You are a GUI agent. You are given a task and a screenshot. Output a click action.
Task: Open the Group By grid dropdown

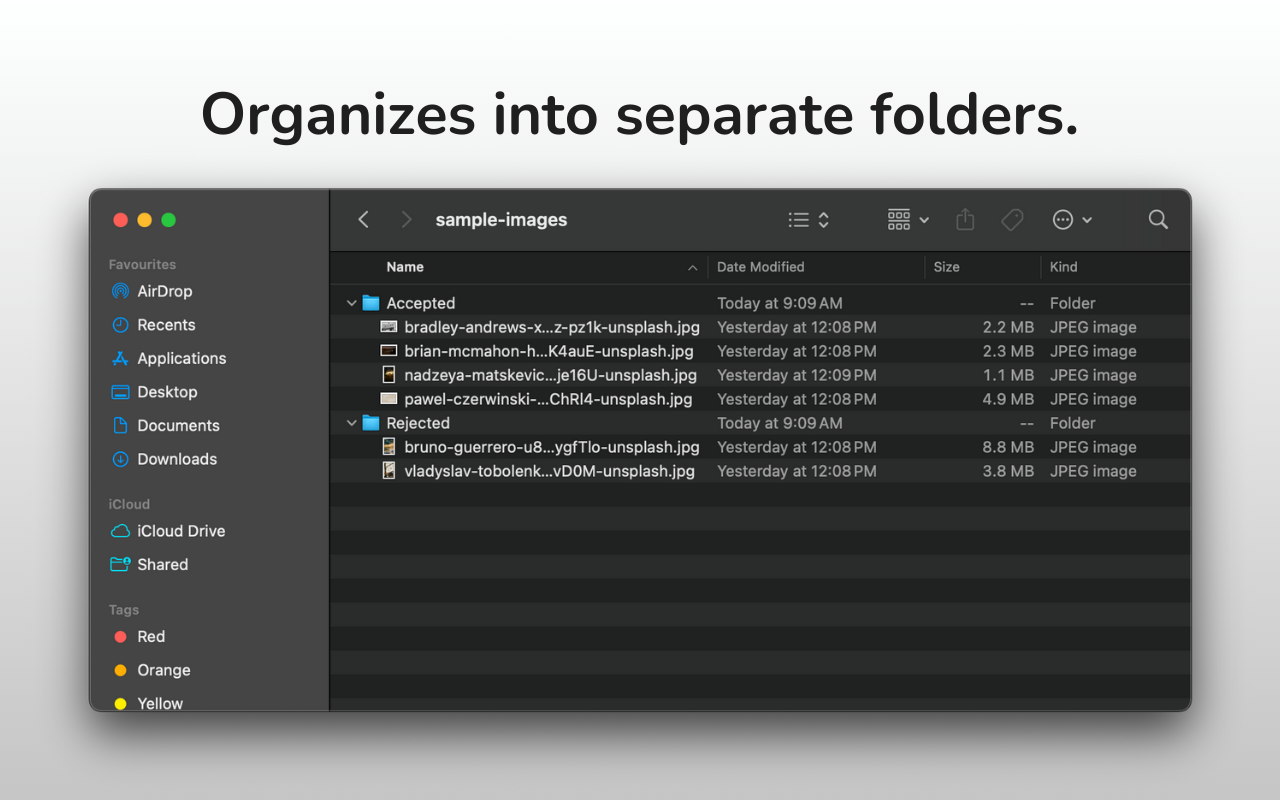[x=908, y=219]
